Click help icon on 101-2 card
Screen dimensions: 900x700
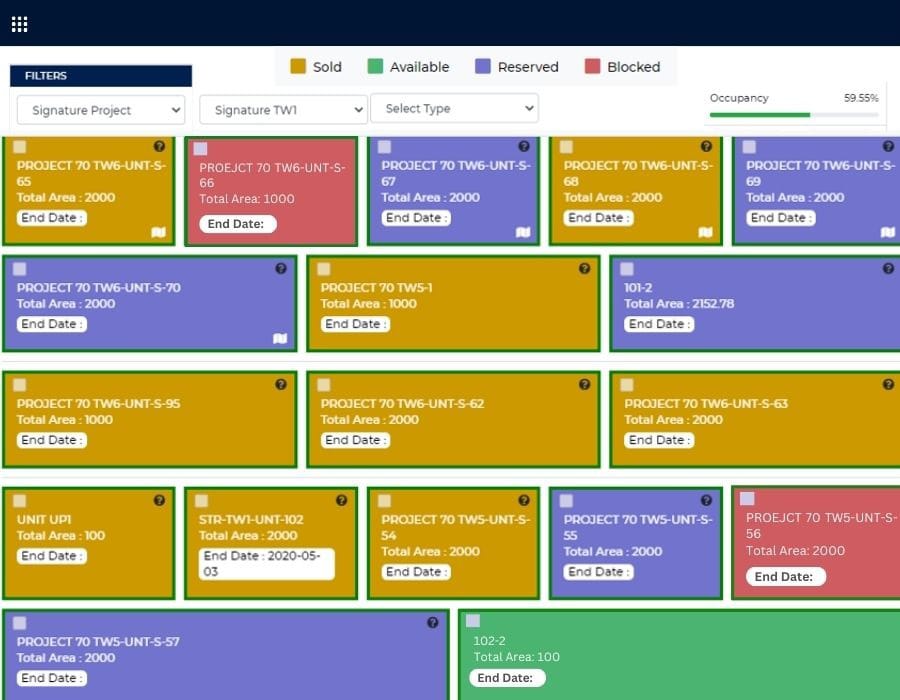coord(888,268)
